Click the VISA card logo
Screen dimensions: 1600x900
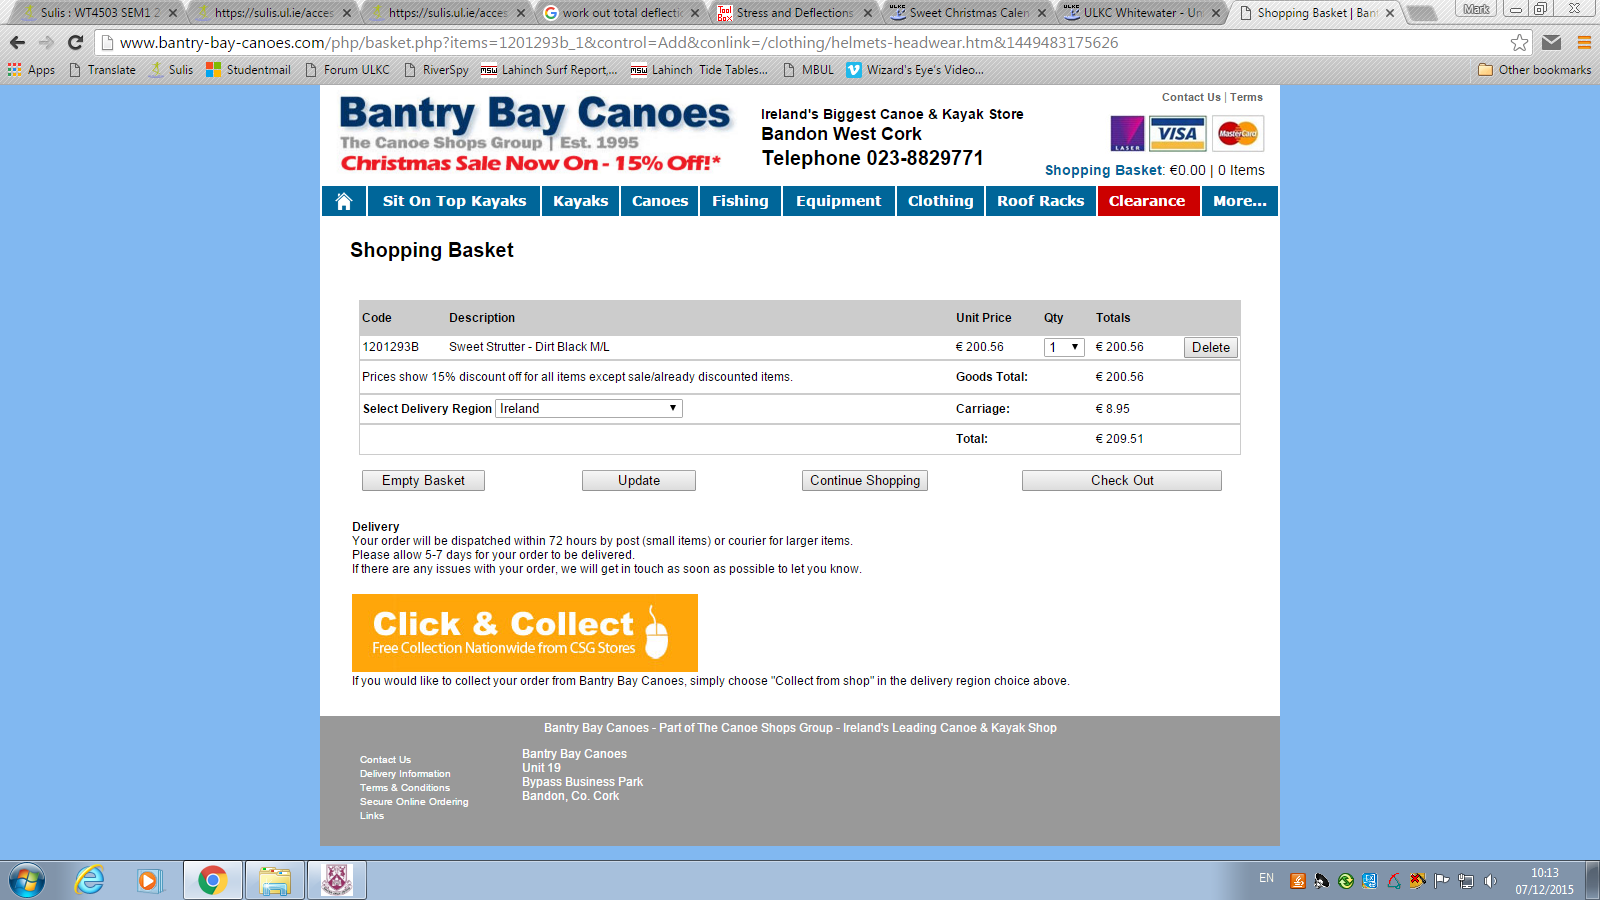click(x=1177, y=133)
